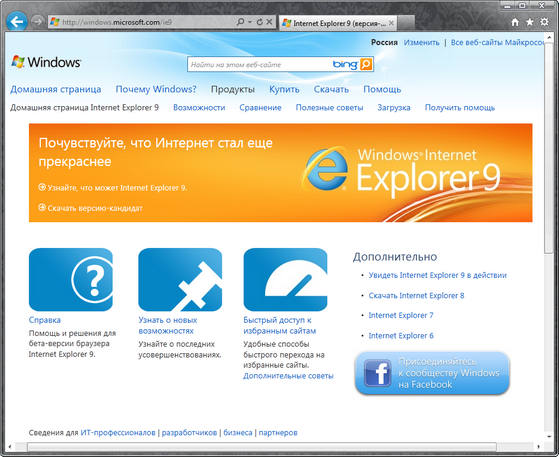The height and width of the screenshot is (457, 559).
Task: Open the Скачать navigation item
Action: point(331,89)
